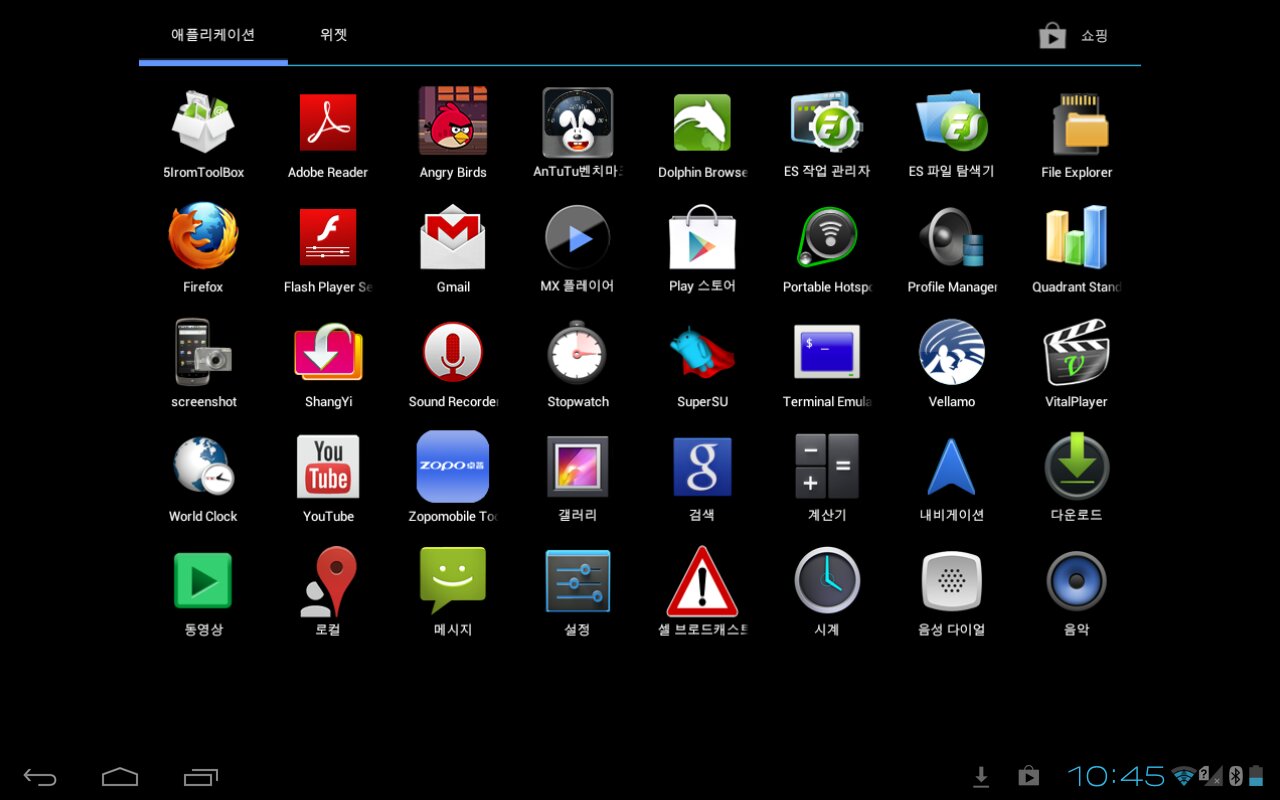This screenshot has height=800, width=1280.
Task: Launch YouTube
Action: (328, 478)
